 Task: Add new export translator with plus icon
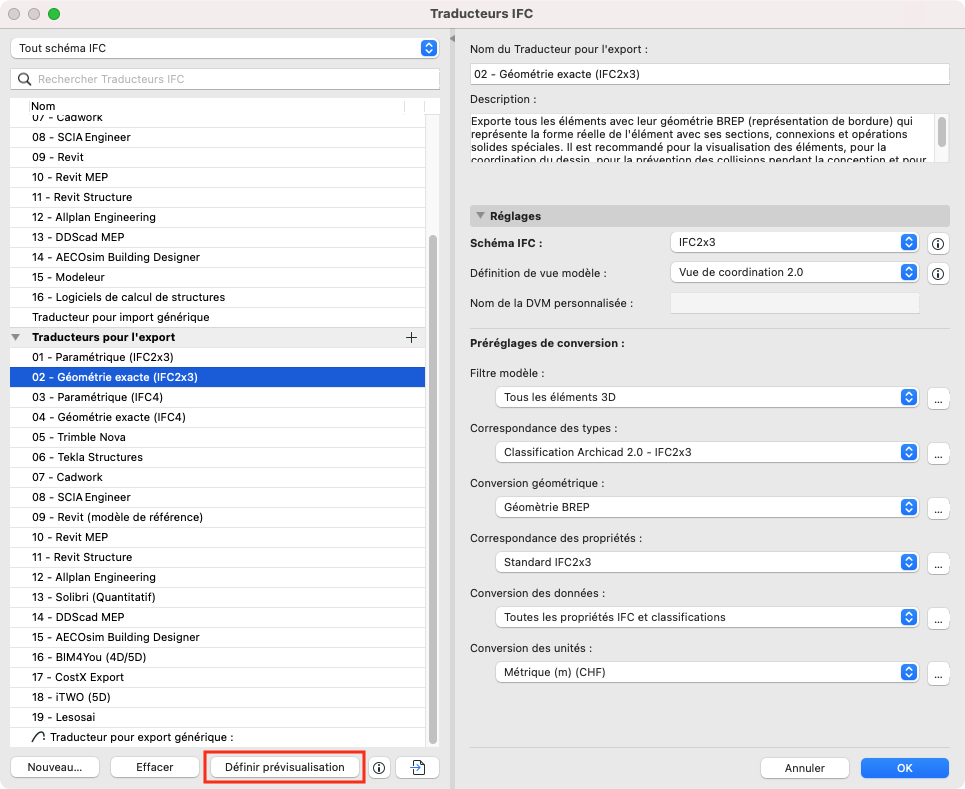coord(411,337)
